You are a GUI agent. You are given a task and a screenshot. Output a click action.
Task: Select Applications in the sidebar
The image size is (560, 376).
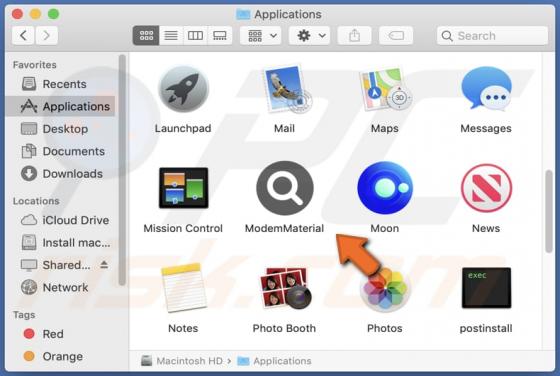tap(61, 106)
